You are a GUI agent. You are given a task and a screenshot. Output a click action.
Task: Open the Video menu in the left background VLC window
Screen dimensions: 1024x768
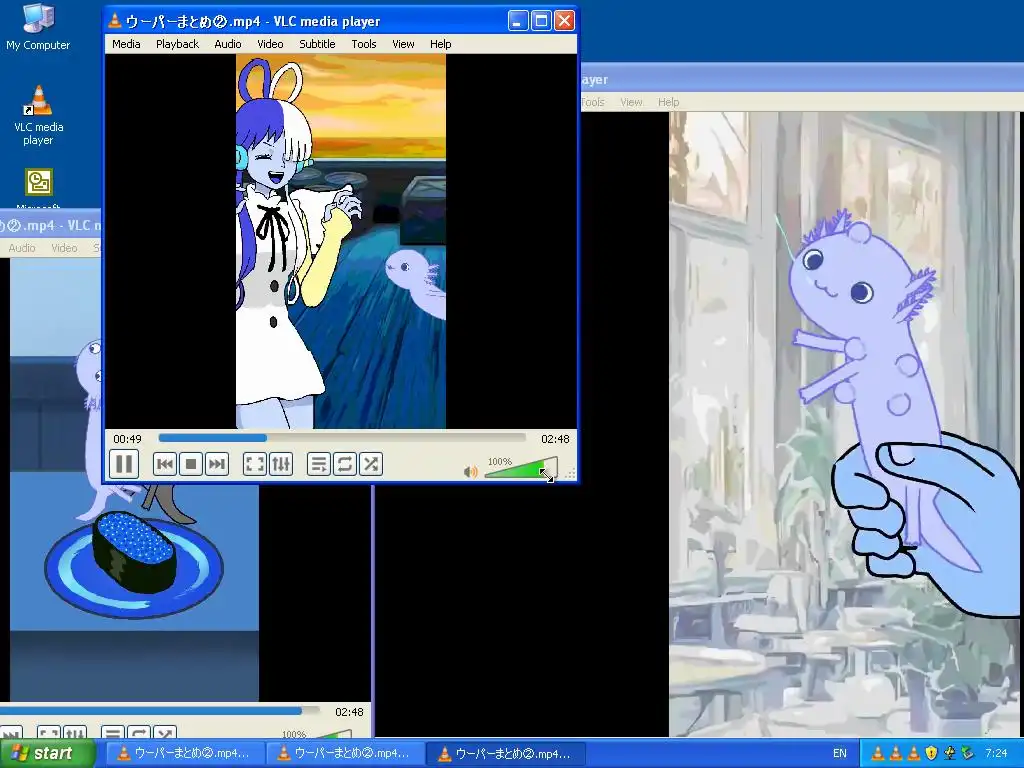point(64,248)
